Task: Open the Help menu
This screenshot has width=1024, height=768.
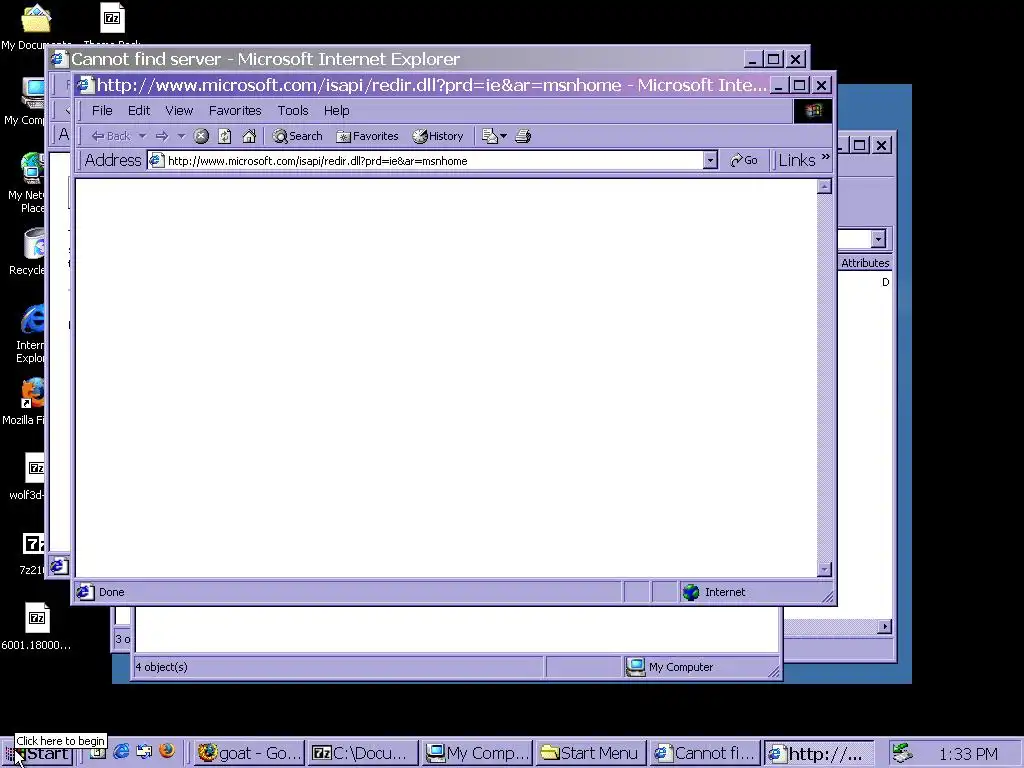Action: pyautogui.click(x=336, y=110)
